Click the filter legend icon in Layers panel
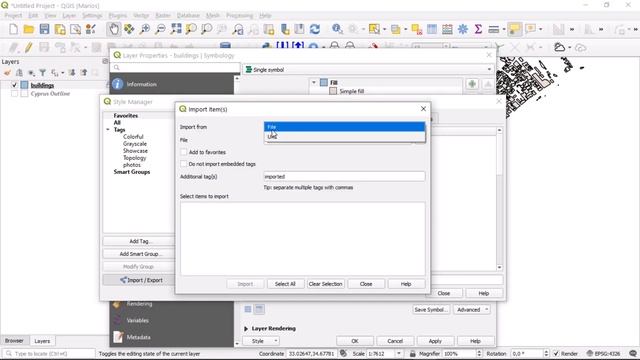The height and width of the screenshot is (360, 640). (x=42, y=73)
